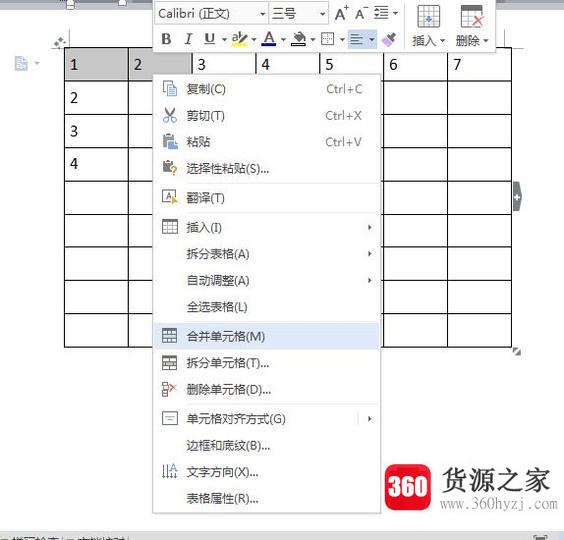564x540 pixels.
Task: Click the 插入 table insert icon
Action: (428, 17)
